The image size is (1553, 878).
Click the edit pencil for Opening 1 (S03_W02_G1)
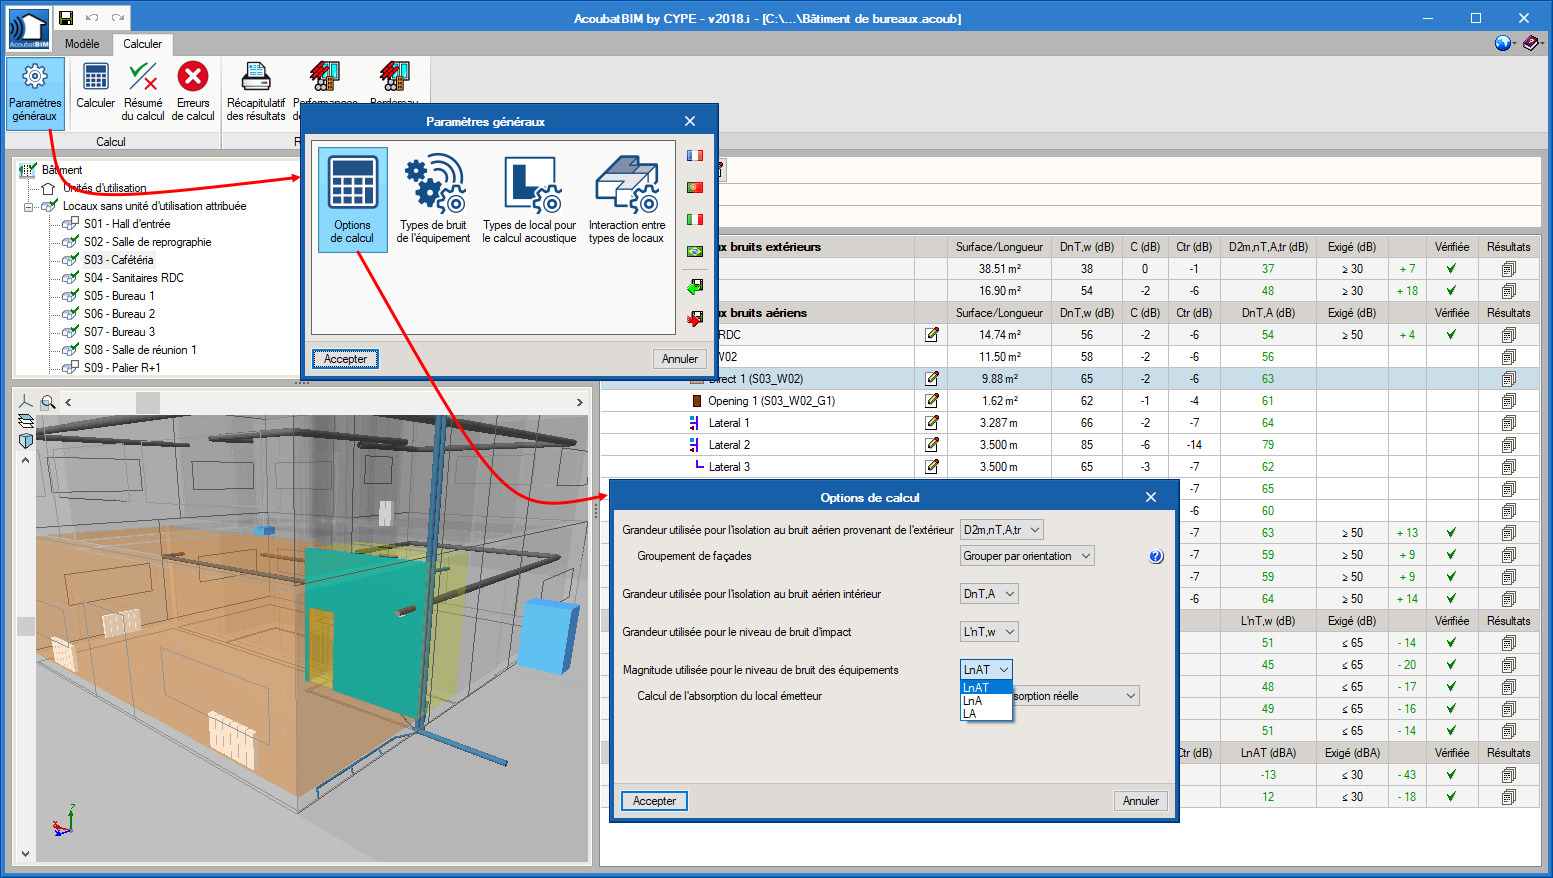click(x=932, y=401)
